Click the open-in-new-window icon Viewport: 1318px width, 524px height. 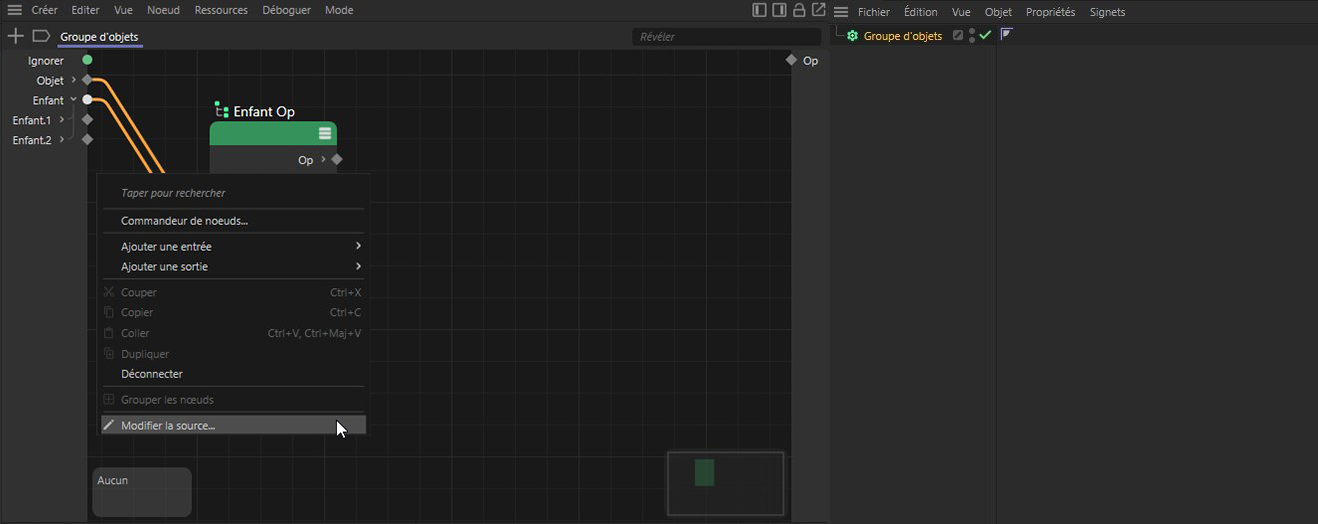click(x=819, y=10)
